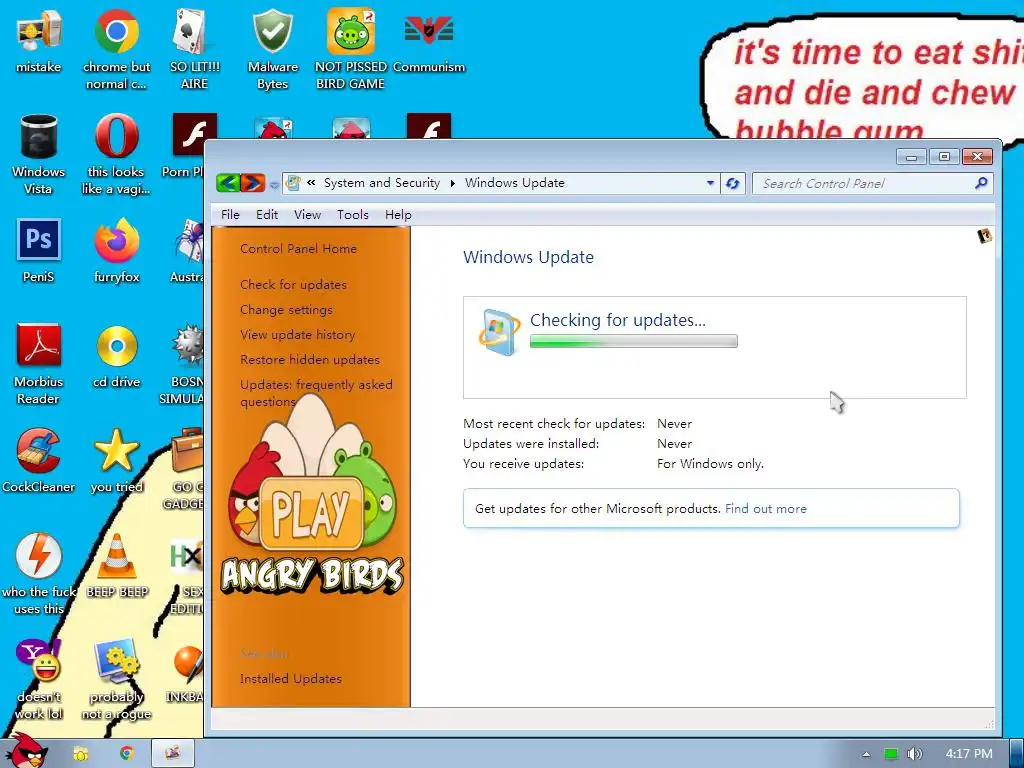Image resolution: width=1024 pixels, height=768 pixels.
Task: Open the 'probably not a rogue' icon
Action: click(116, 679)
